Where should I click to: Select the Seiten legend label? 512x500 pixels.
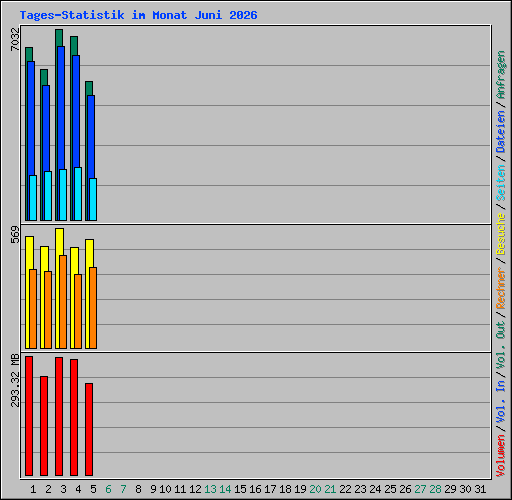(x=501, y=183)
